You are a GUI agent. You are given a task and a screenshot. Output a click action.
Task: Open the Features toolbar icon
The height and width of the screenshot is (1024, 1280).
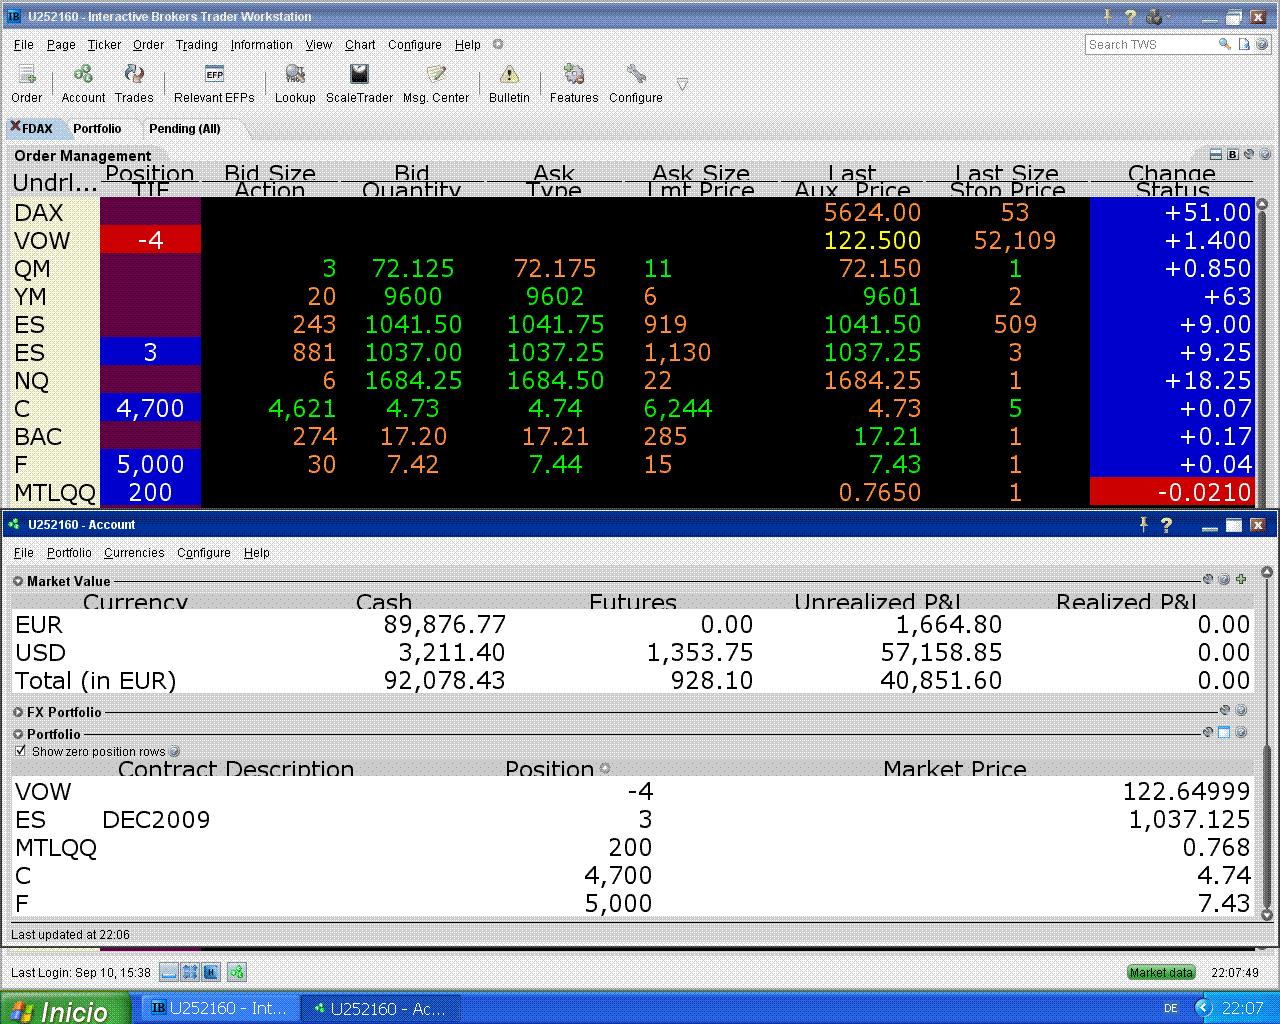click(574, 76)
